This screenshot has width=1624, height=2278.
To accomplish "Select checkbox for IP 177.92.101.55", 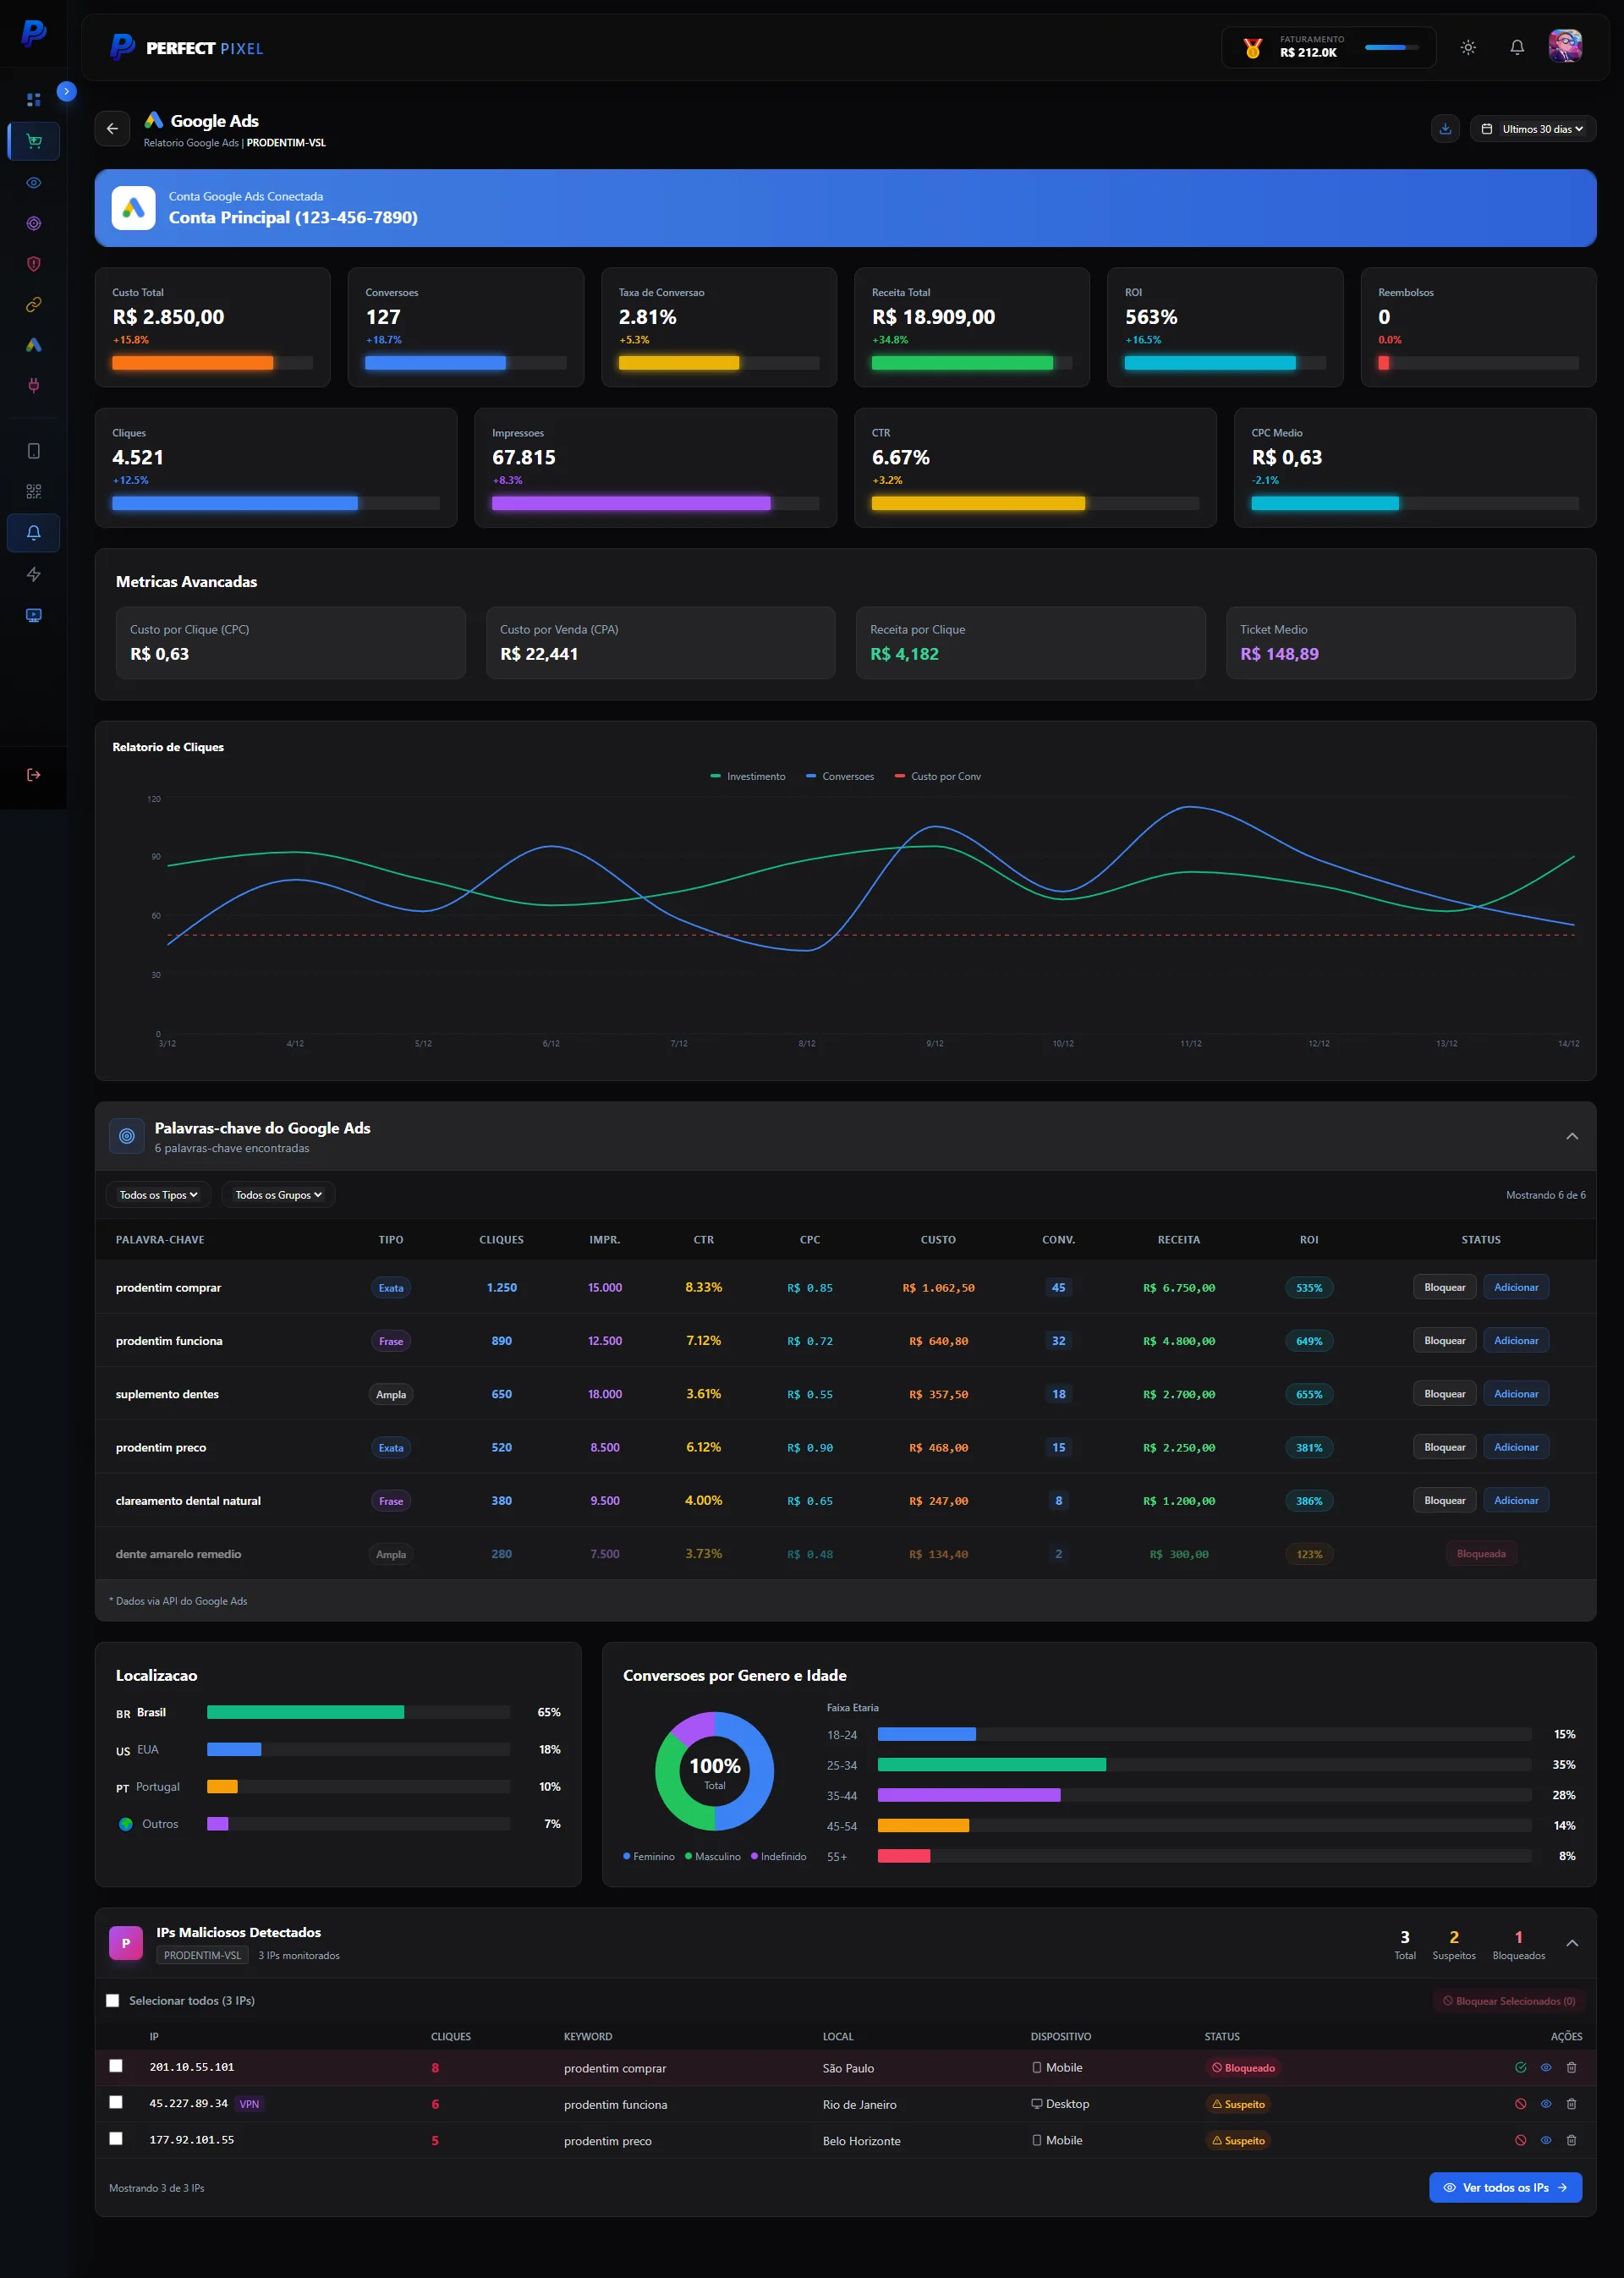I will (x=116, y=2139).
